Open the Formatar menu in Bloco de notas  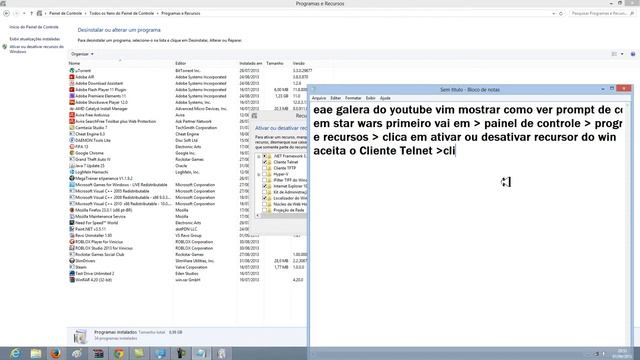(x=353, y=98)
